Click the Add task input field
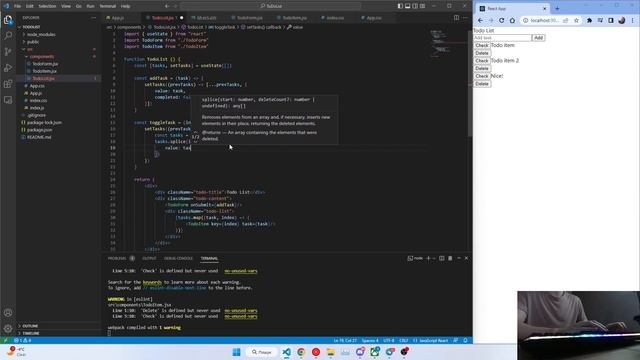640x360 pixels. tap(502, 38)
